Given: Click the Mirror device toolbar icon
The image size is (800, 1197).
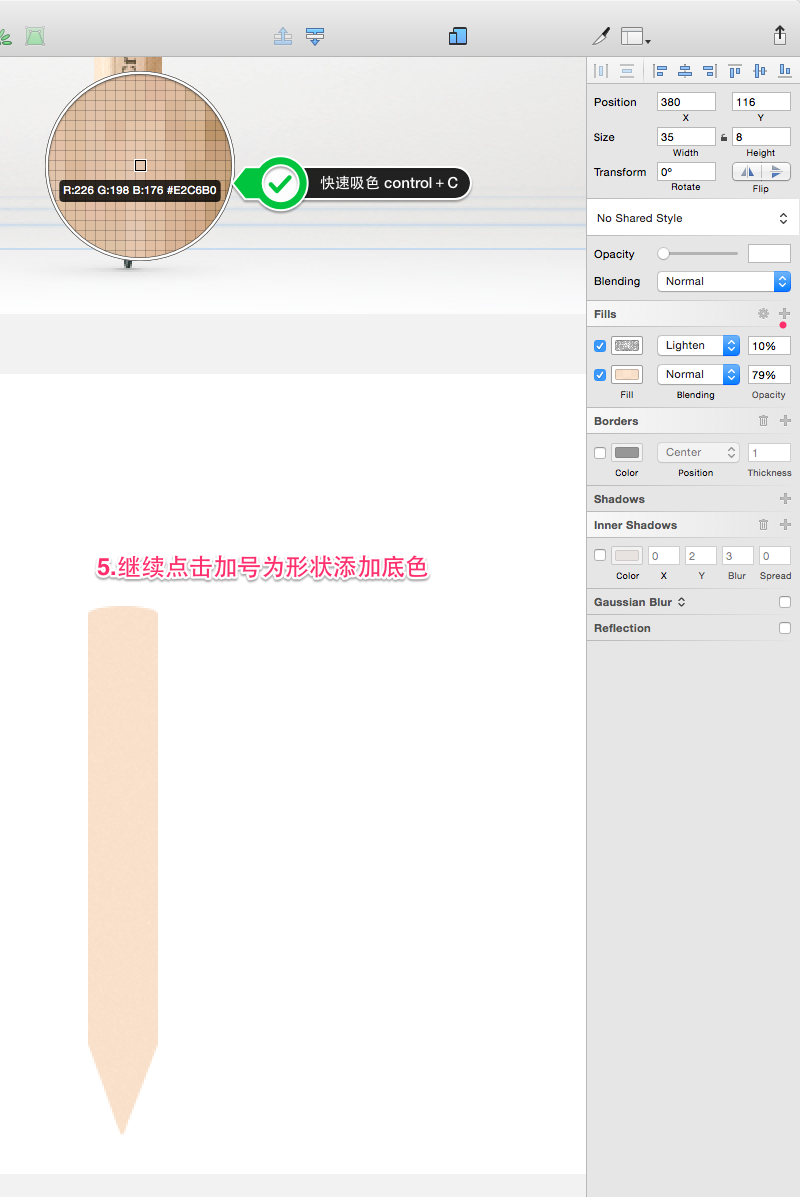Looking at the screenshot, I should (x=458, y=36).
